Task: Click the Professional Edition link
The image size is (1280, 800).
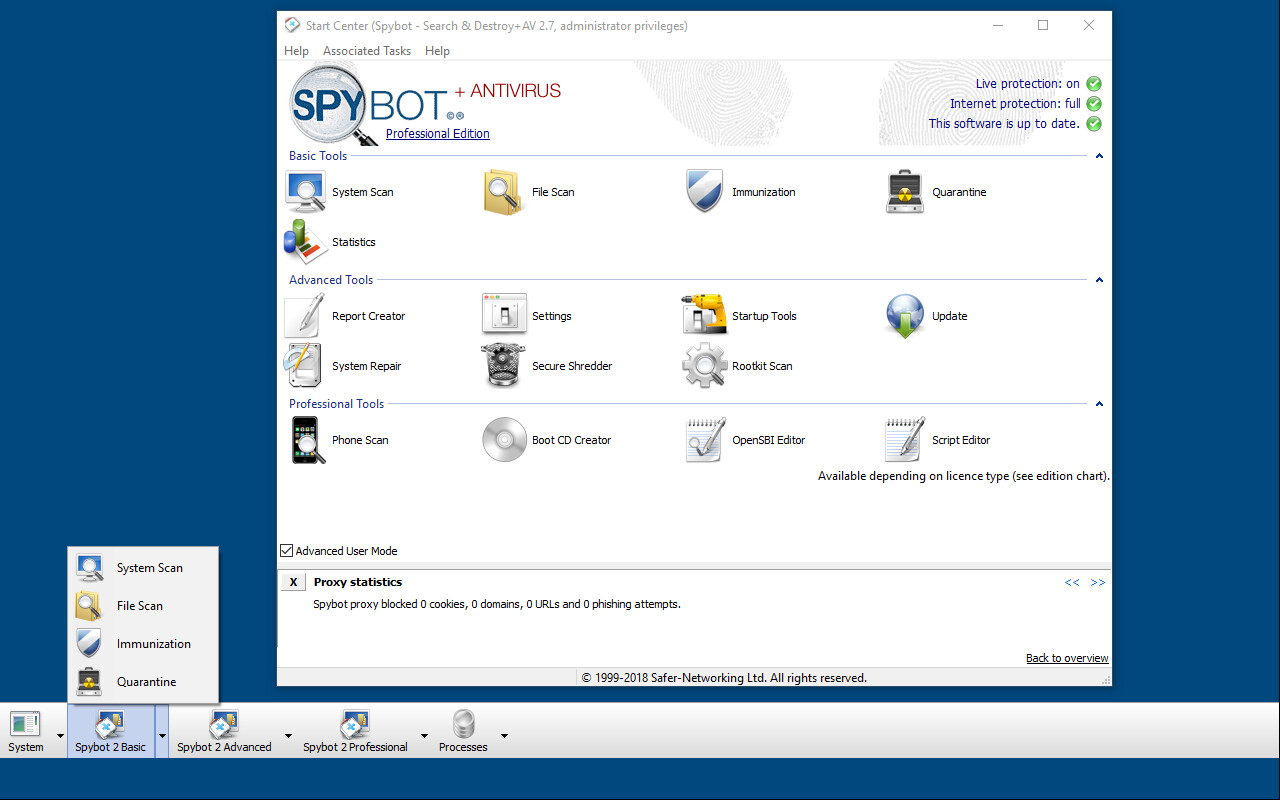Action: click(x=438, y=133)
